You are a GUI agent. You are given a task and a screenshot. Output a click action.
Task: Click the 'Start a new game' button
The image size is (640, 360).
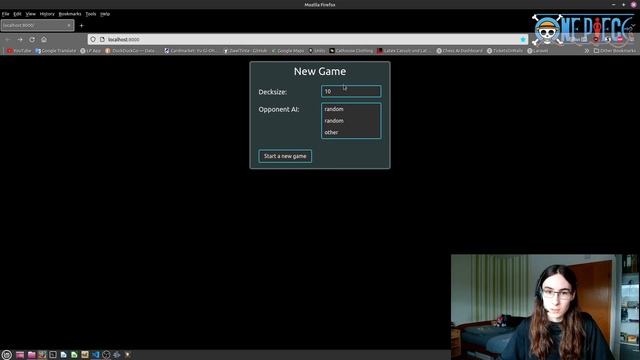(x=285, y=156)
